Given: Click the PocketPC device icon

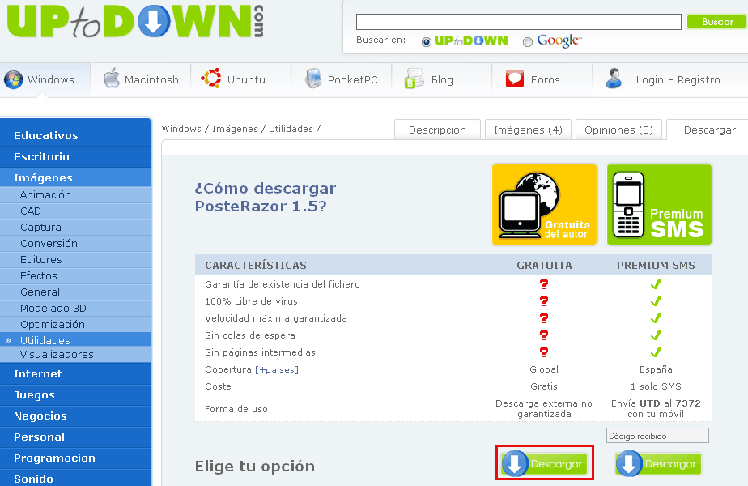Looking at the screenshot, I should click(313, 78).
